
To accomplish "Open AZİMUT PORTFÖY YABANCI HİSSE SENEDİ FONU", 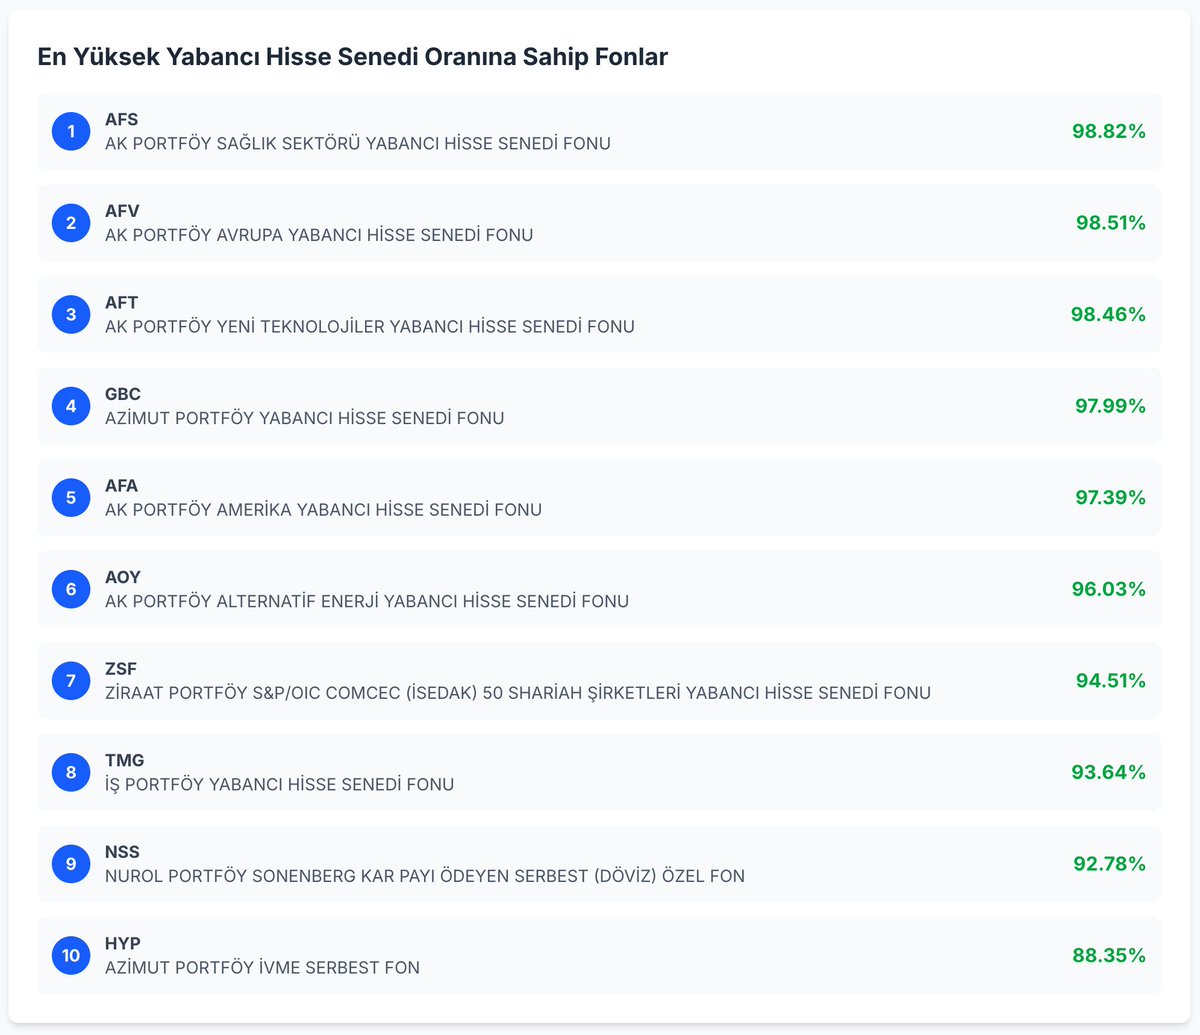I will [305, 418].
